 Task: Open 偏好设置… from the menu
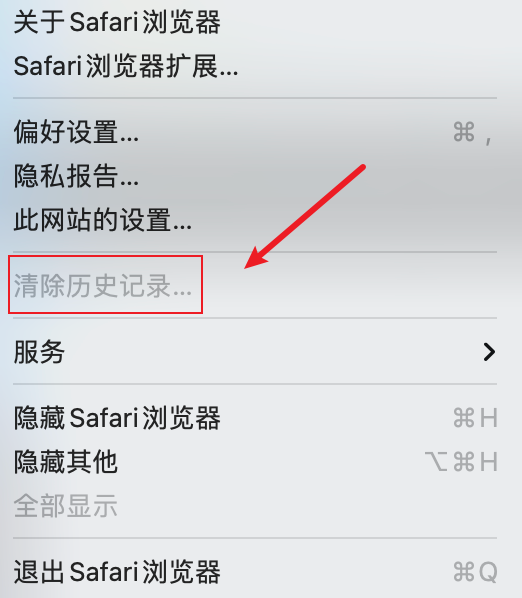tap(255, 132)
